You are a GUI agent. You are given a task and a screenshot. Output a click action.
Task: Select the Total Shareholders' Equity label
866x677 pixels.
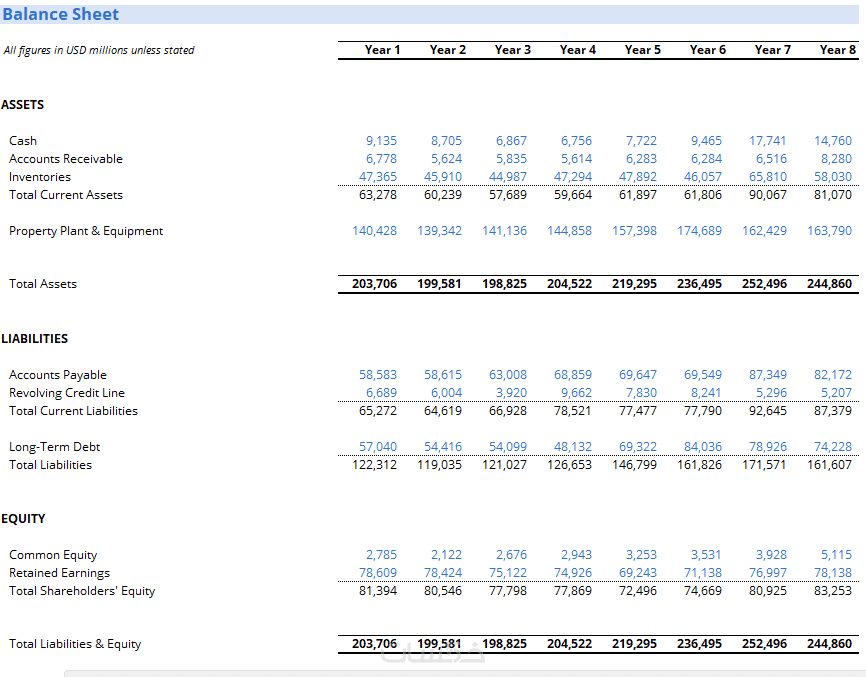82,591
